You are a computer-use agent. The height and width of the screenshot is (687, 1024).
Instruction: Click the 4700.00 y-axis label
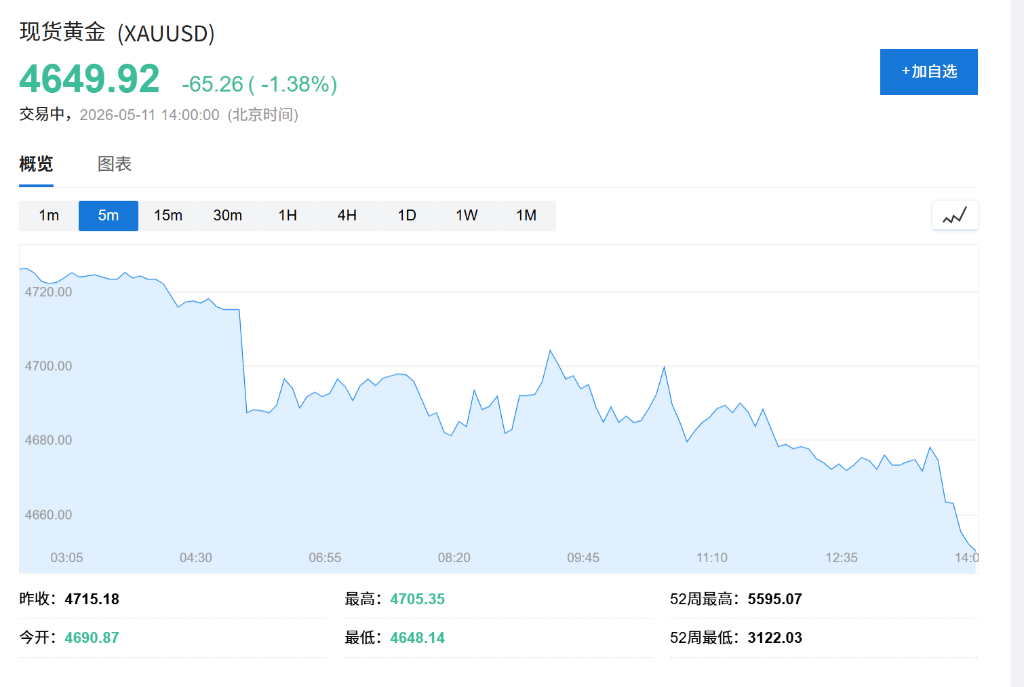[x=48, y=366]
